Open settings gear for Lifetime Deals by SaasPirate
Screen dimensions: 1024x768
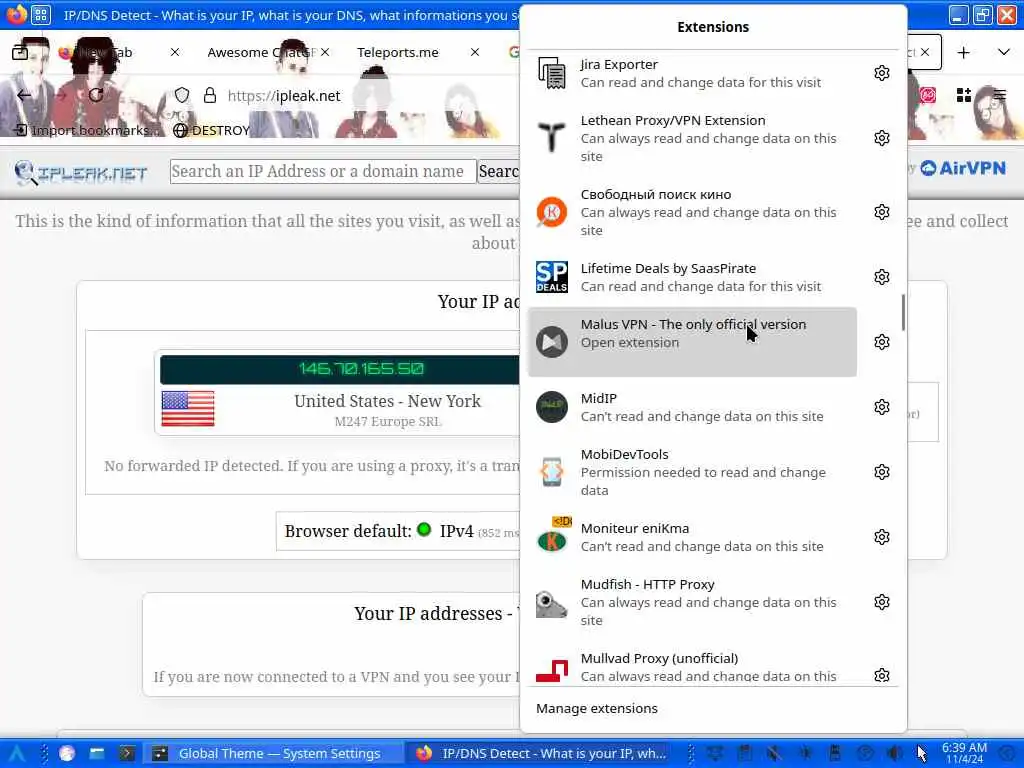[x=882, y=278]
